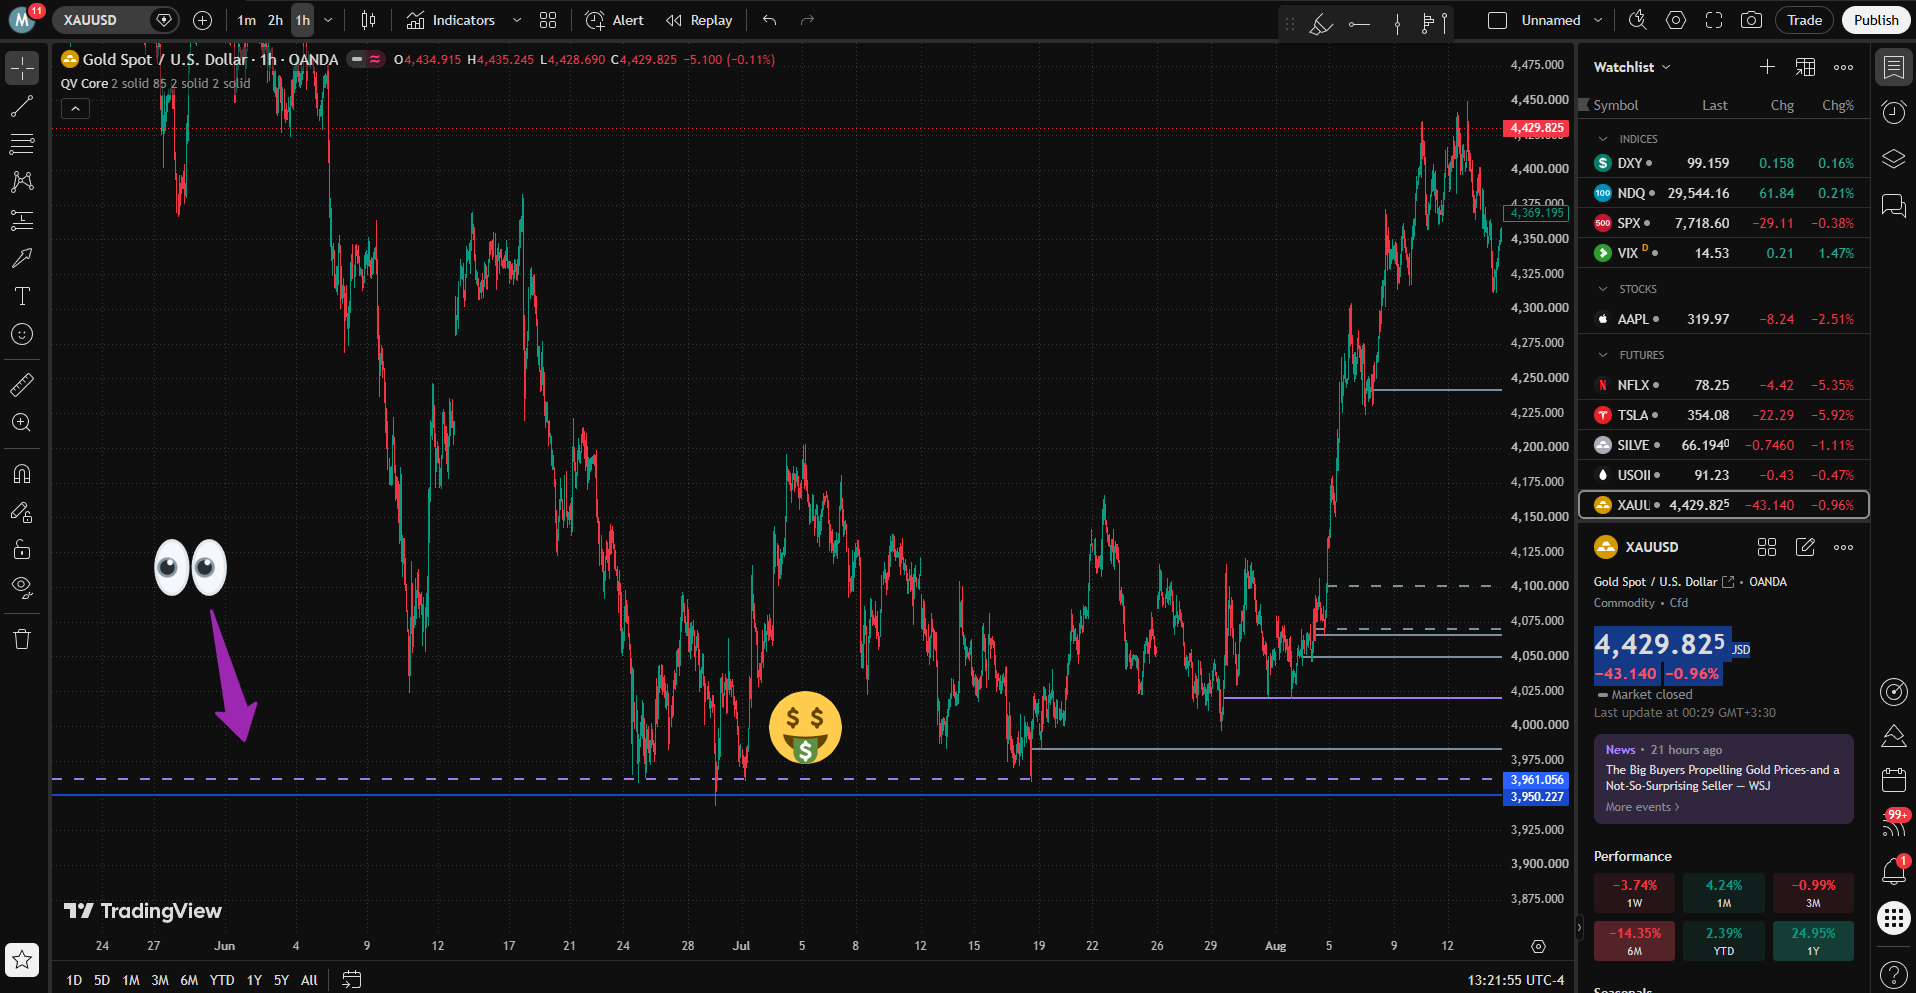Click the Publish button
This screenshot has width=1916, height=993.
pos(1876,20)
